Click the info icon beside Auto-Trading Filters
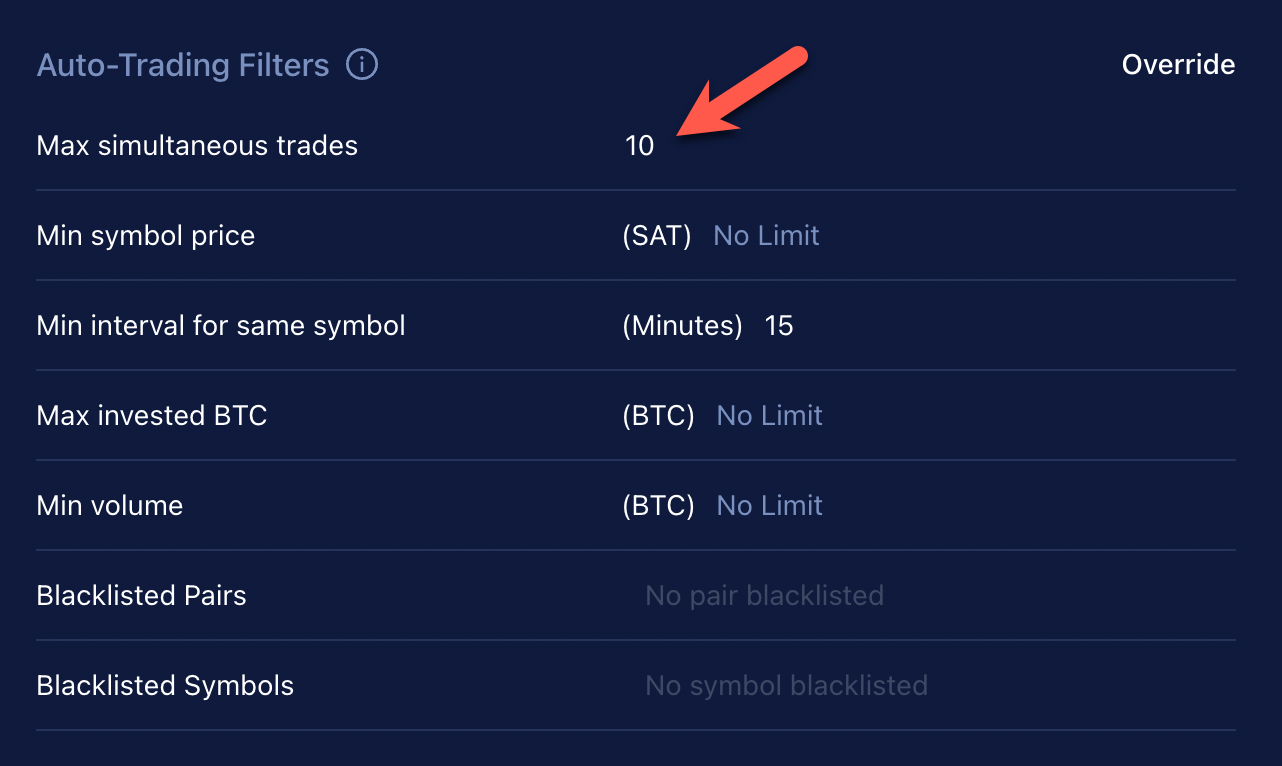The width and height of the screenshot is (1282, 766). click(x=362, y=65)
